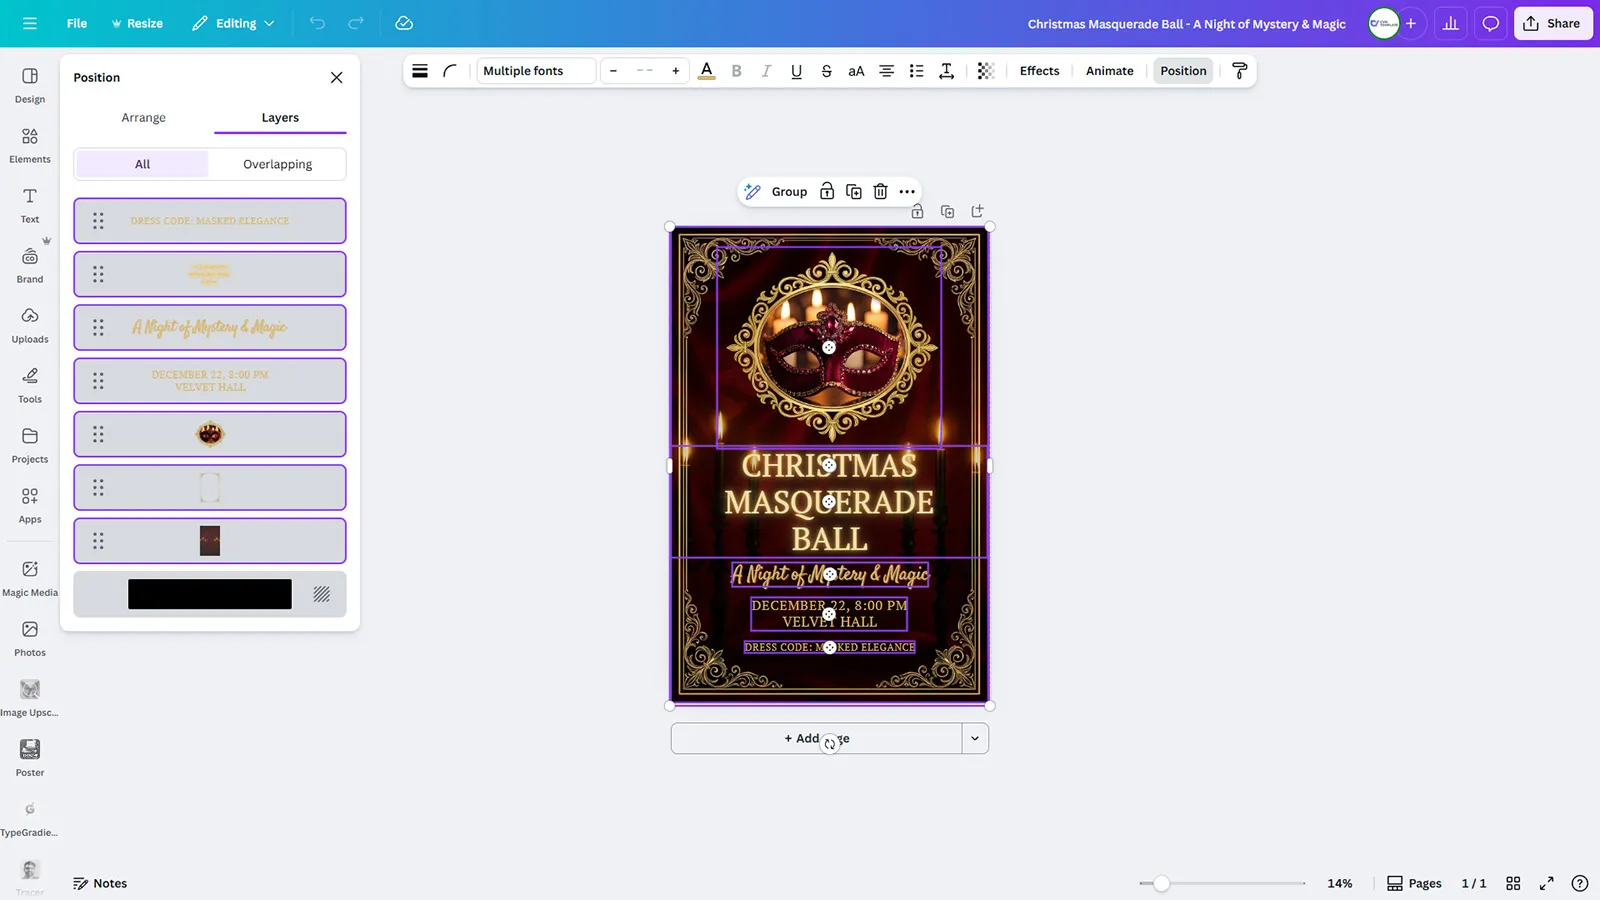Viewport: 1600px width, 900px height.
Task: Toggle underline formatting
Action: (796, 71)
